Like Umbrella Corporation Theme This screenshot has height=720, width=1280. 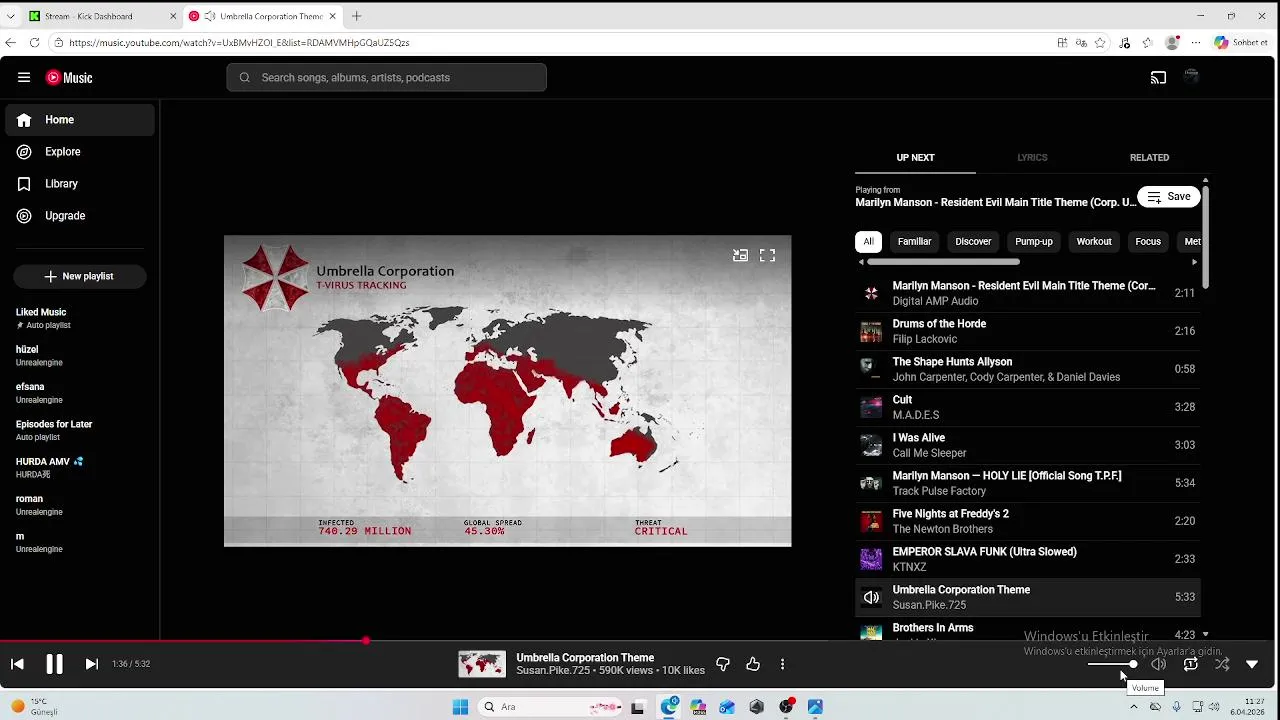click(x=753, y=664)
